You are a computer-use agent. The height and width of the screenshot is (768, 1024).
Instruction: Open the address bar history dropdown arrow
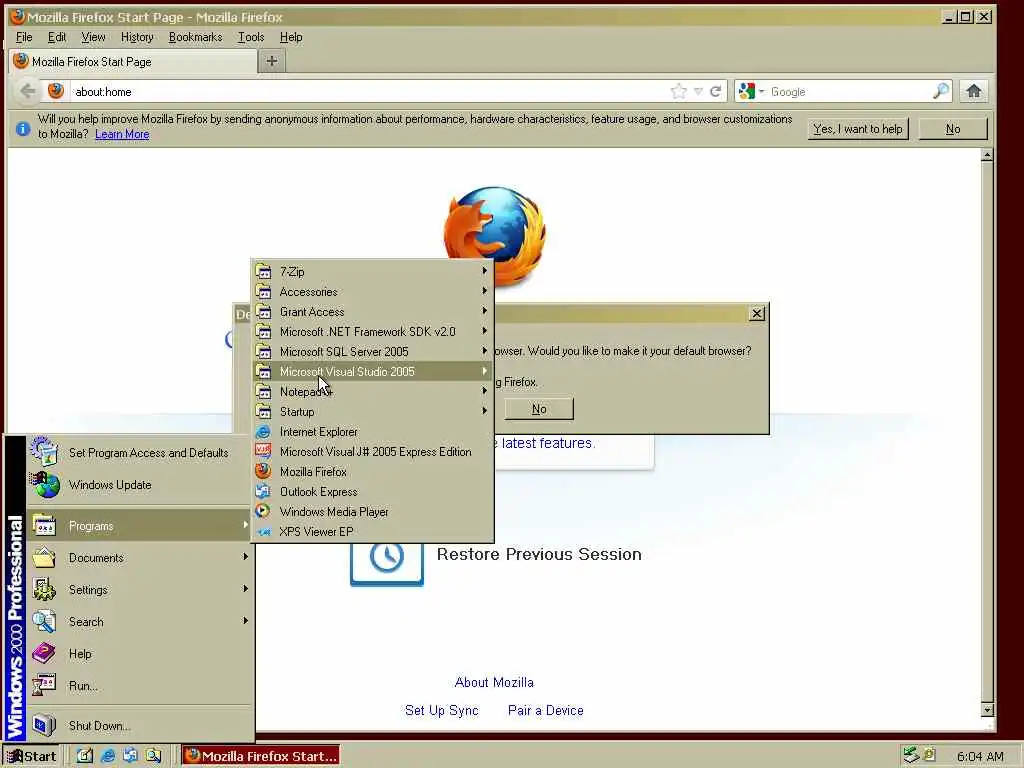pyautogui.click(x=698, y=91)
